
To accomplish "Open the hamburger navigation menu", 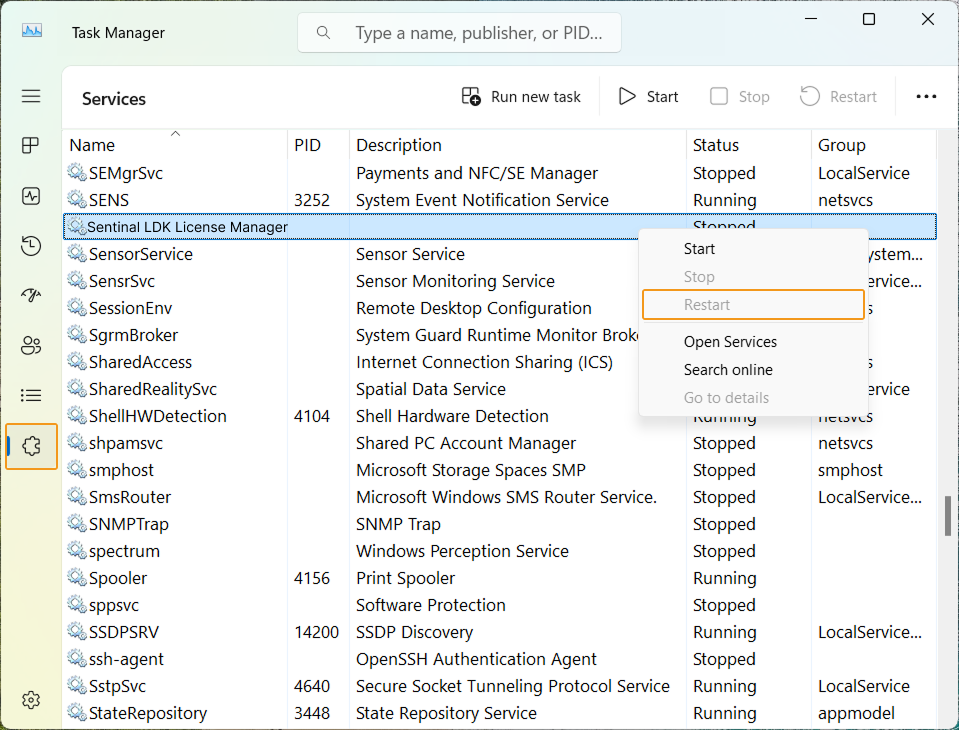I will pyautogui.click(x=31, y=97).
